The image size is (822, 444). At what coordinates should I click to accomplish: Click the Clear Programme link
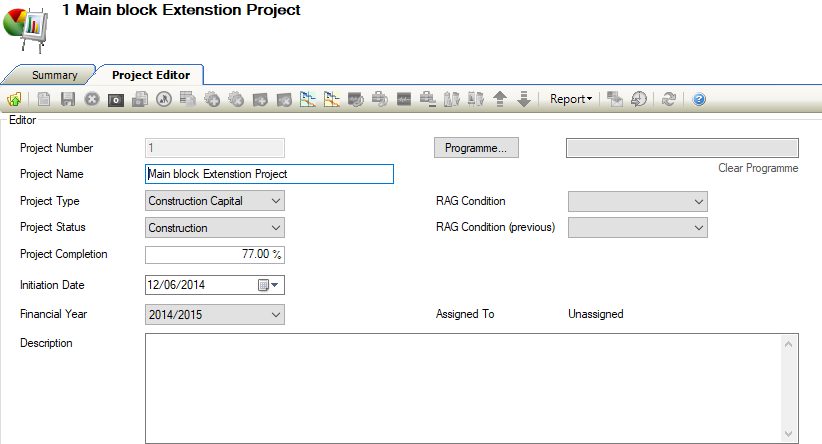coord(757,168)
